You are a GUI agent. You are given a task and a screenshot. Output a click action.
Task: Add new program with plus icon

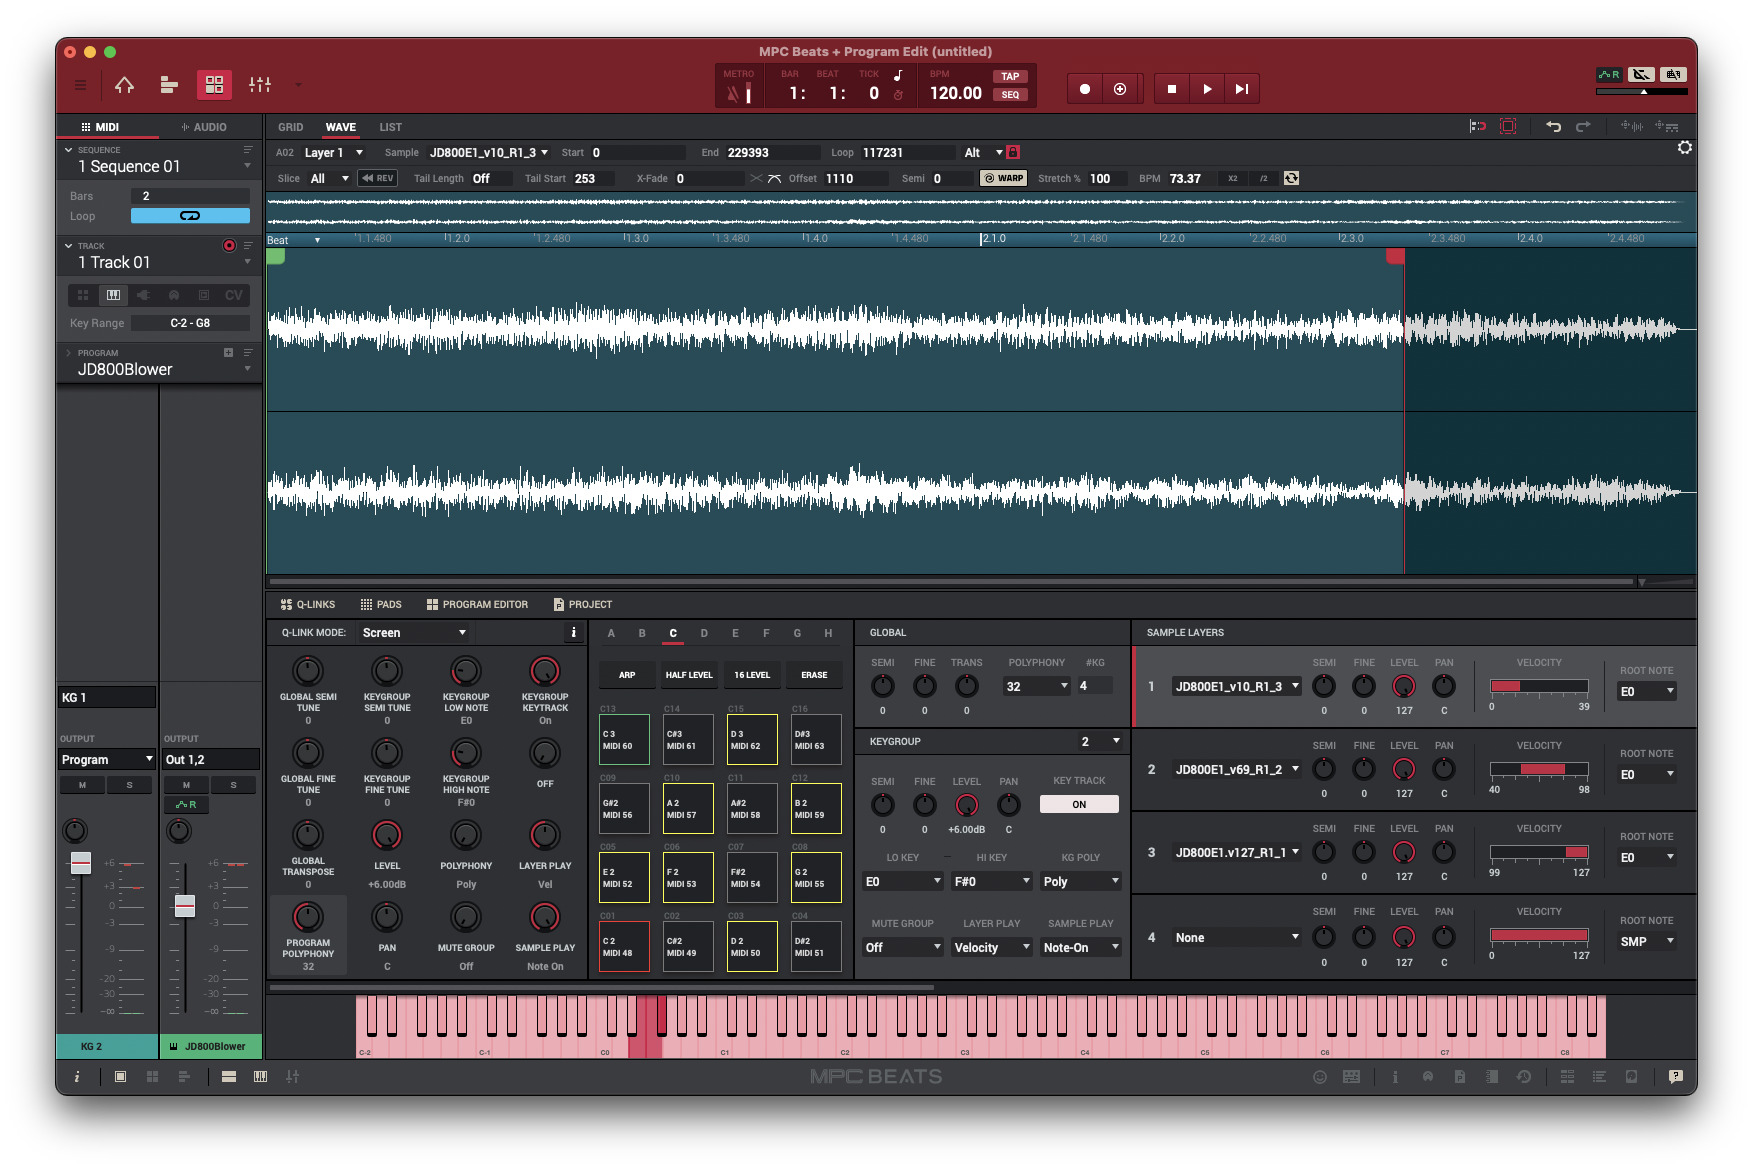click(x=228, y=353)
